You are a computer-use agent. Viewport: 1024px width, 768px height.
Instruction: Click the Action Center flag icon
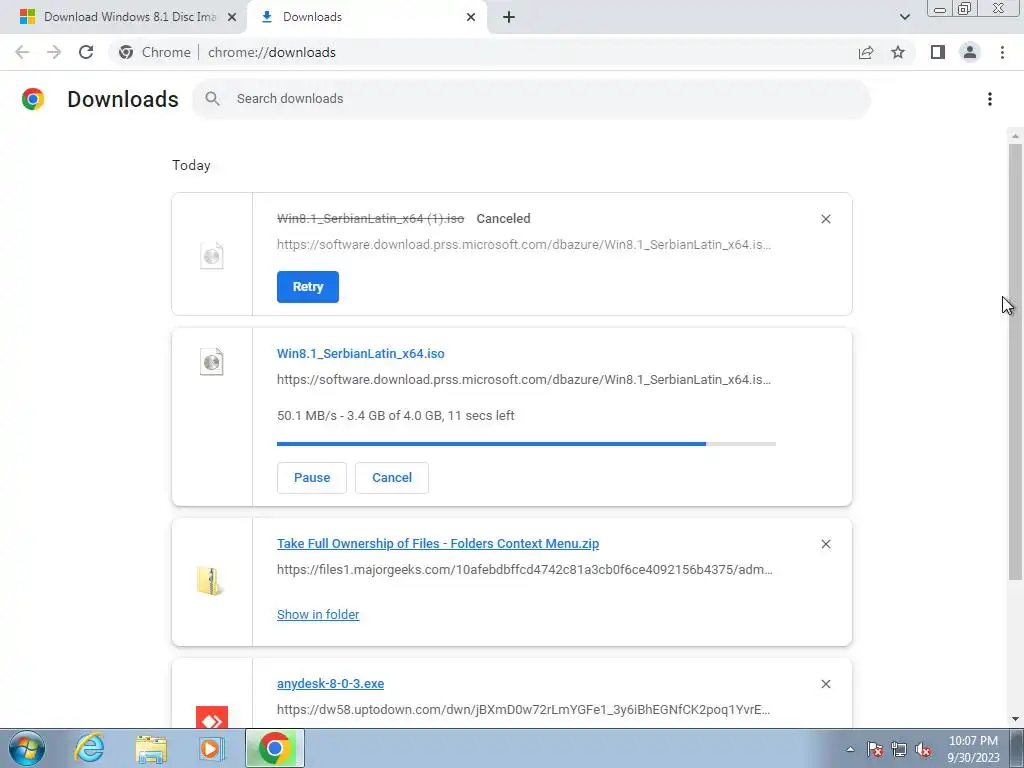click(874, 749)
